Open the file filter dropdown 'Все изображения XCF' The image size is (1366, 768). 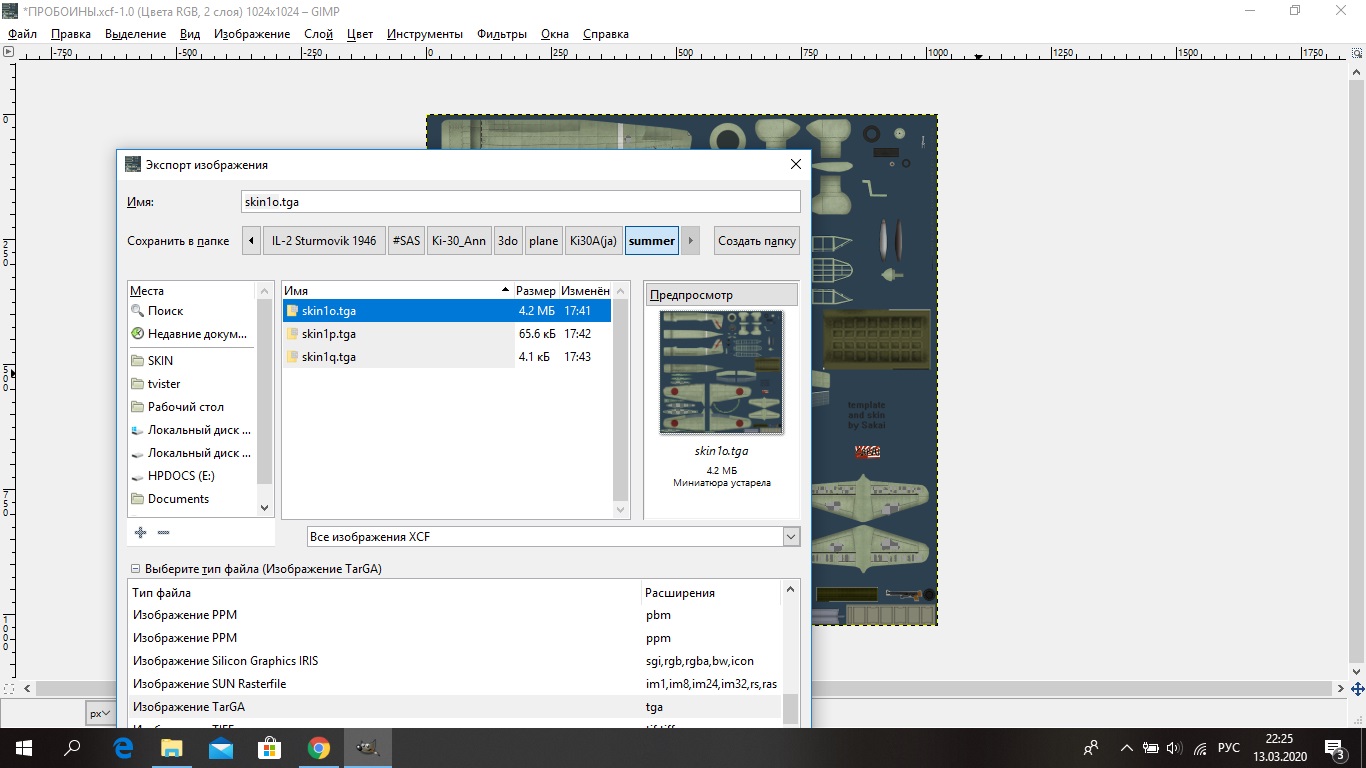[554, 537]
